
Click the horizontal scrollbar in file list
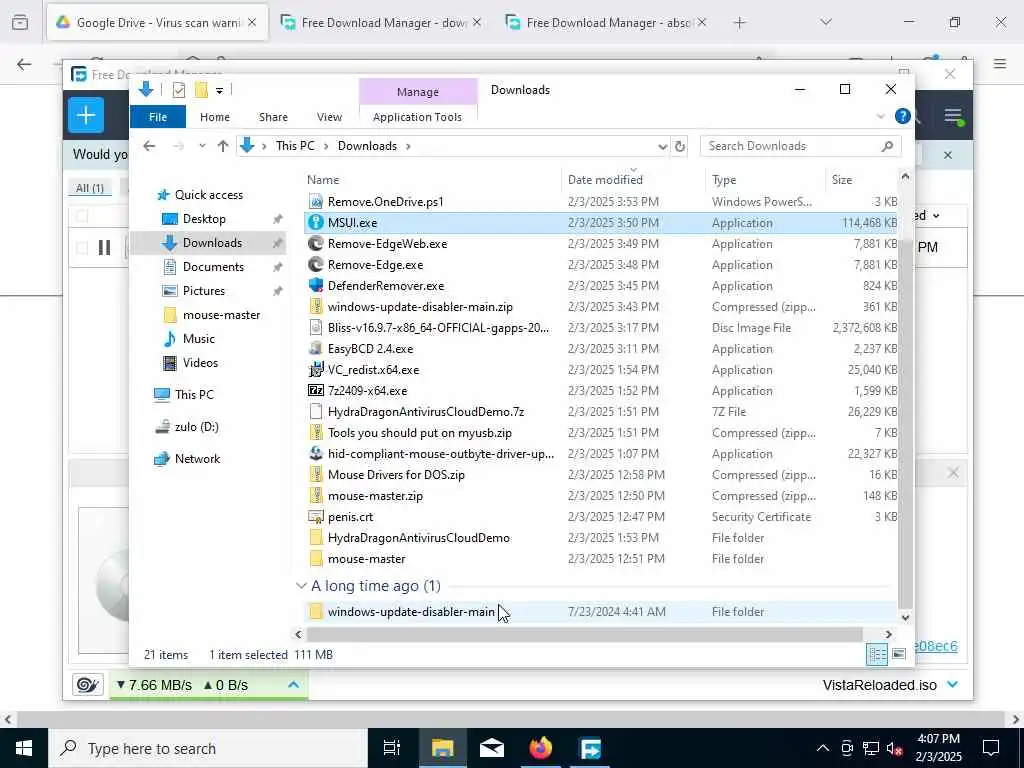click(584, 634)
